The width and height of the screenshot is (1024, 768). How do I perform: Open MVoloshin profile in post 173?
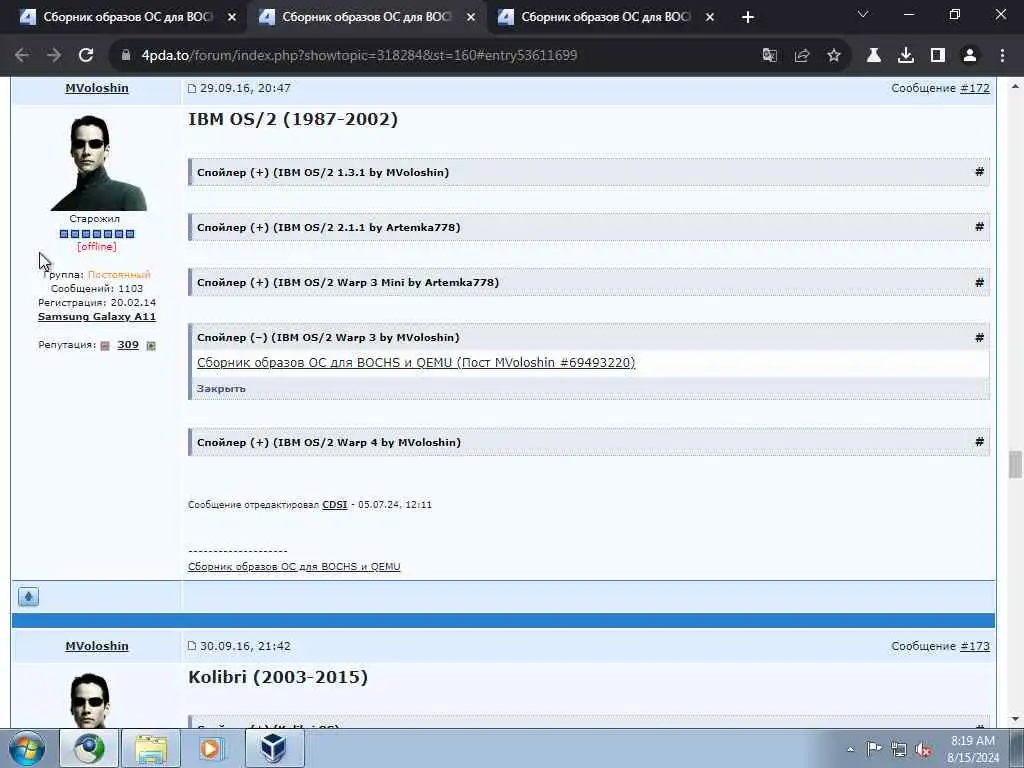tap(97, 646)
